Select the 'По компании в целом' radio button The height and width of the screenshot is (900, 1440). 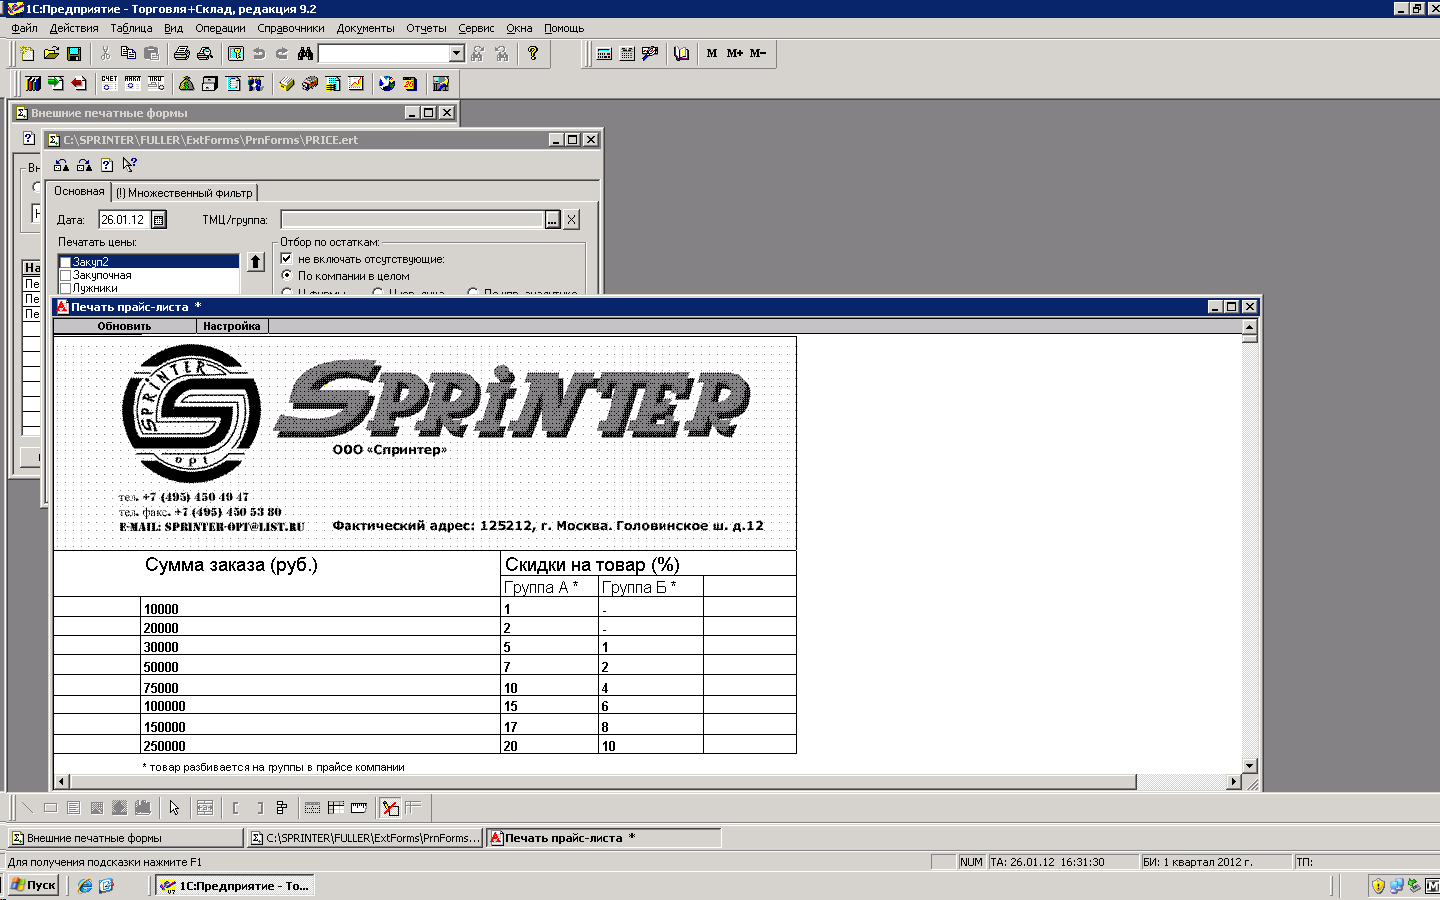(x=287, y=276)
